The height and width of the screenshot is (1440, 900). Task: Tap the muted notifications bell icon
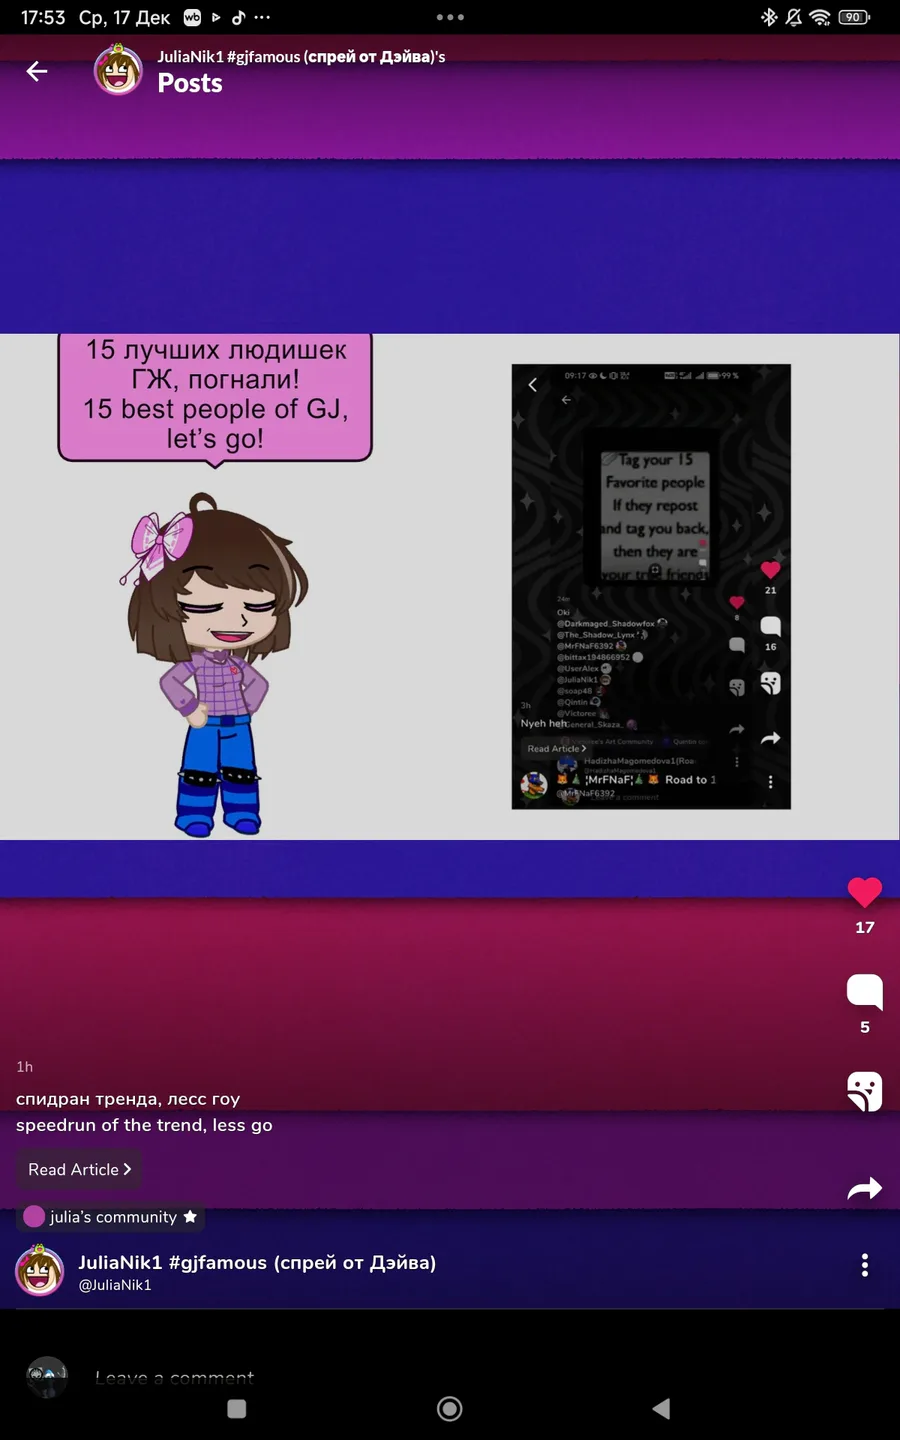click(794, 17)
